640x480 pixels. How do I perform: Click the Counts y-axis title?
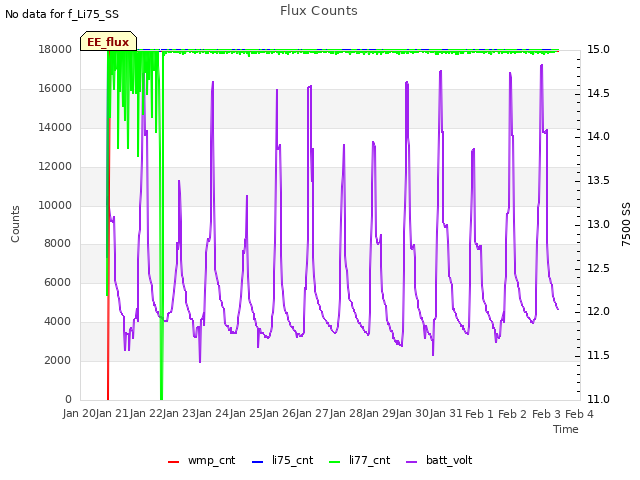pyautogui.click(x=15, y=224)
